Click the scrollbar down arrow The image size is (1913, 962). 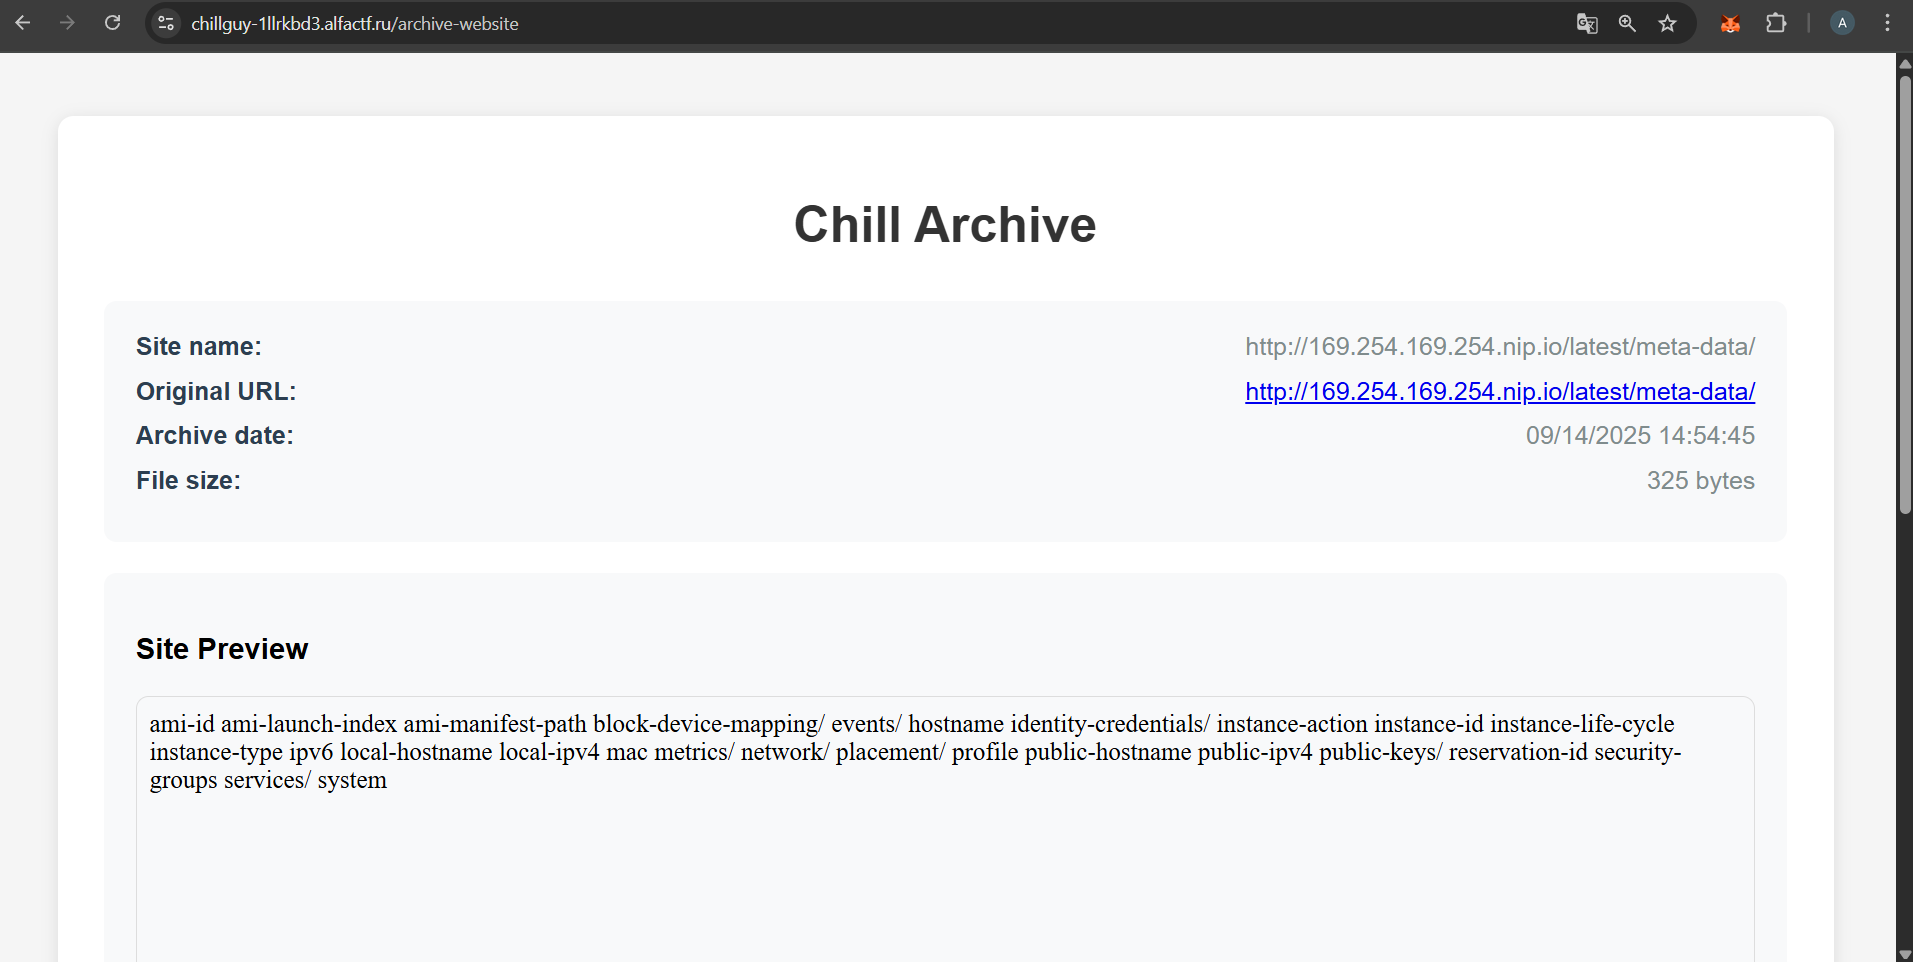point(1905,954)
